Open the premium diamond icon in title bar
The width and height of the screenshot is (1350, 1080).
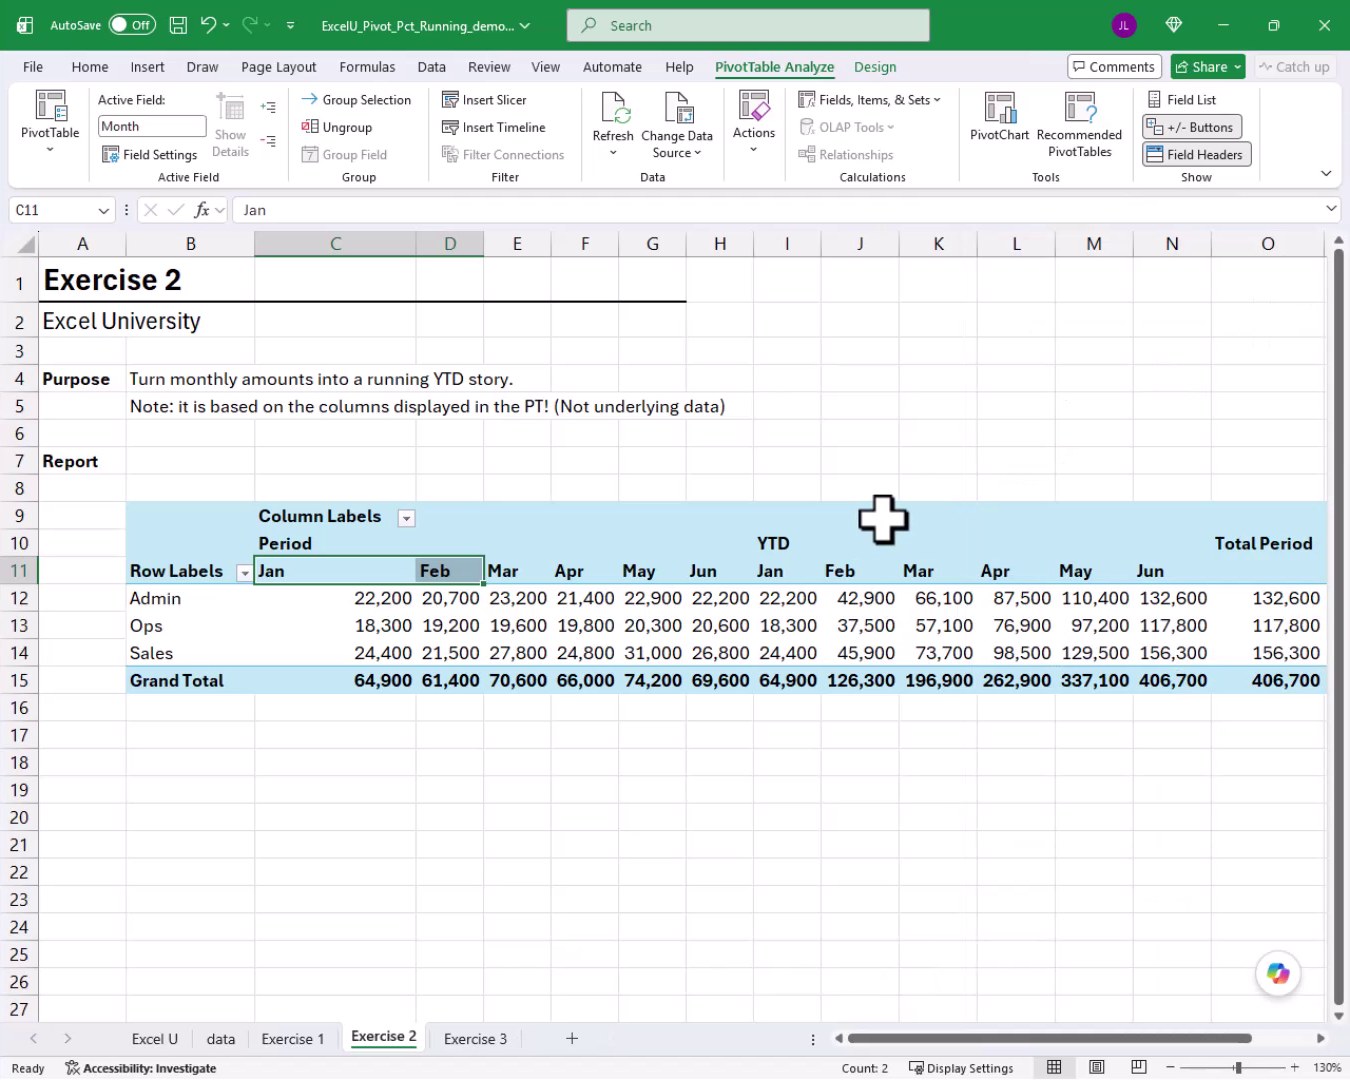click(x=1174, y=25)
